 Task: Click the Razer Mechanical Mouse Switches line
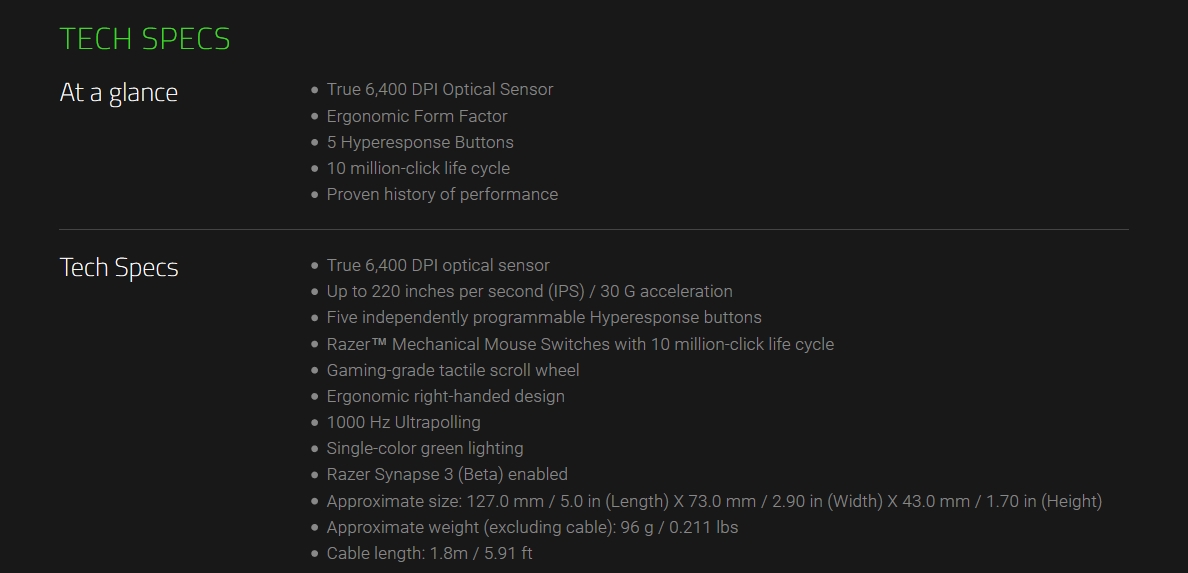click(x=580, y=344)
